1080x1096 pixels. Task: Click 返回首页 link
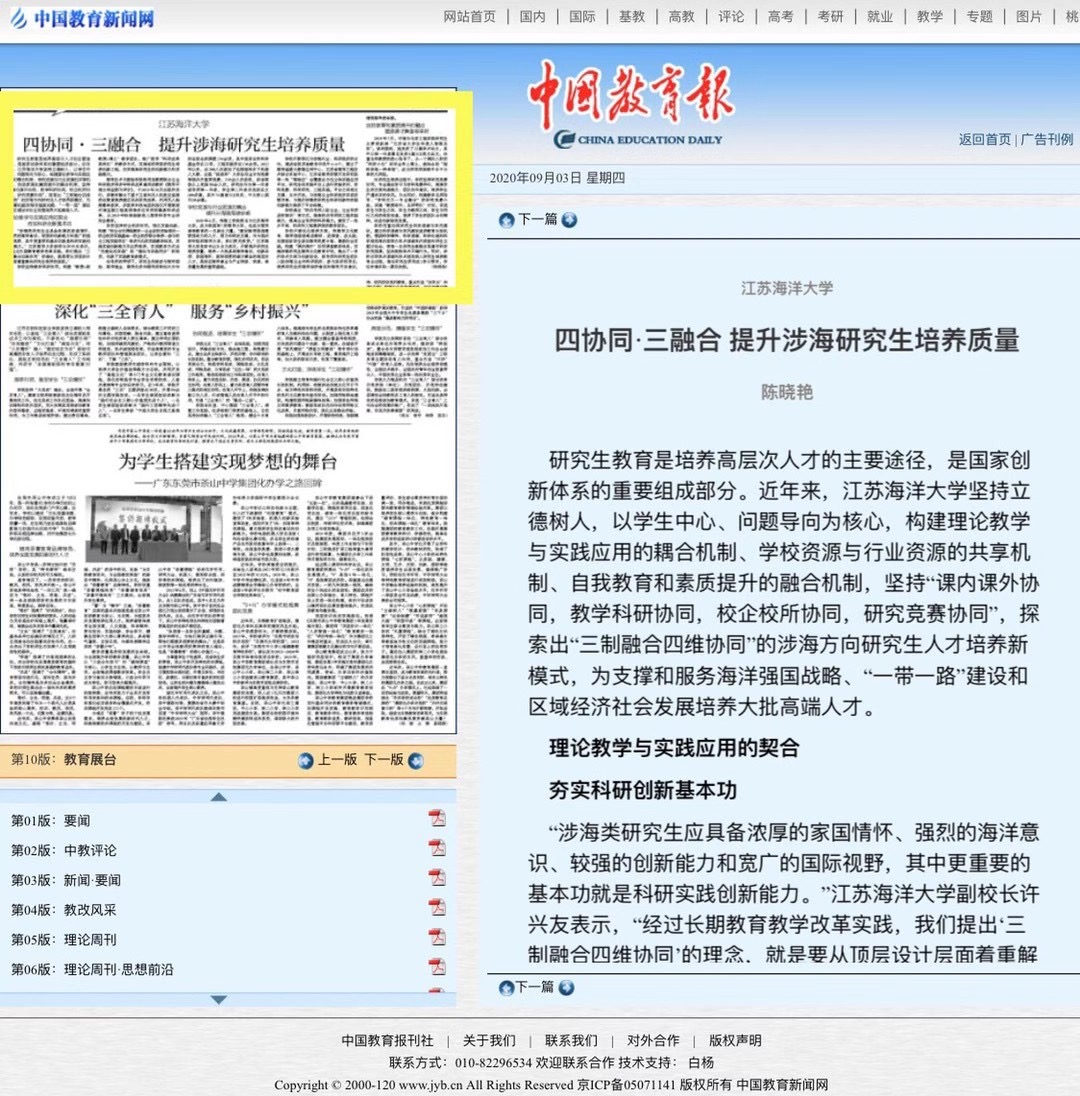pyautogui.click(x=984, y=139)
